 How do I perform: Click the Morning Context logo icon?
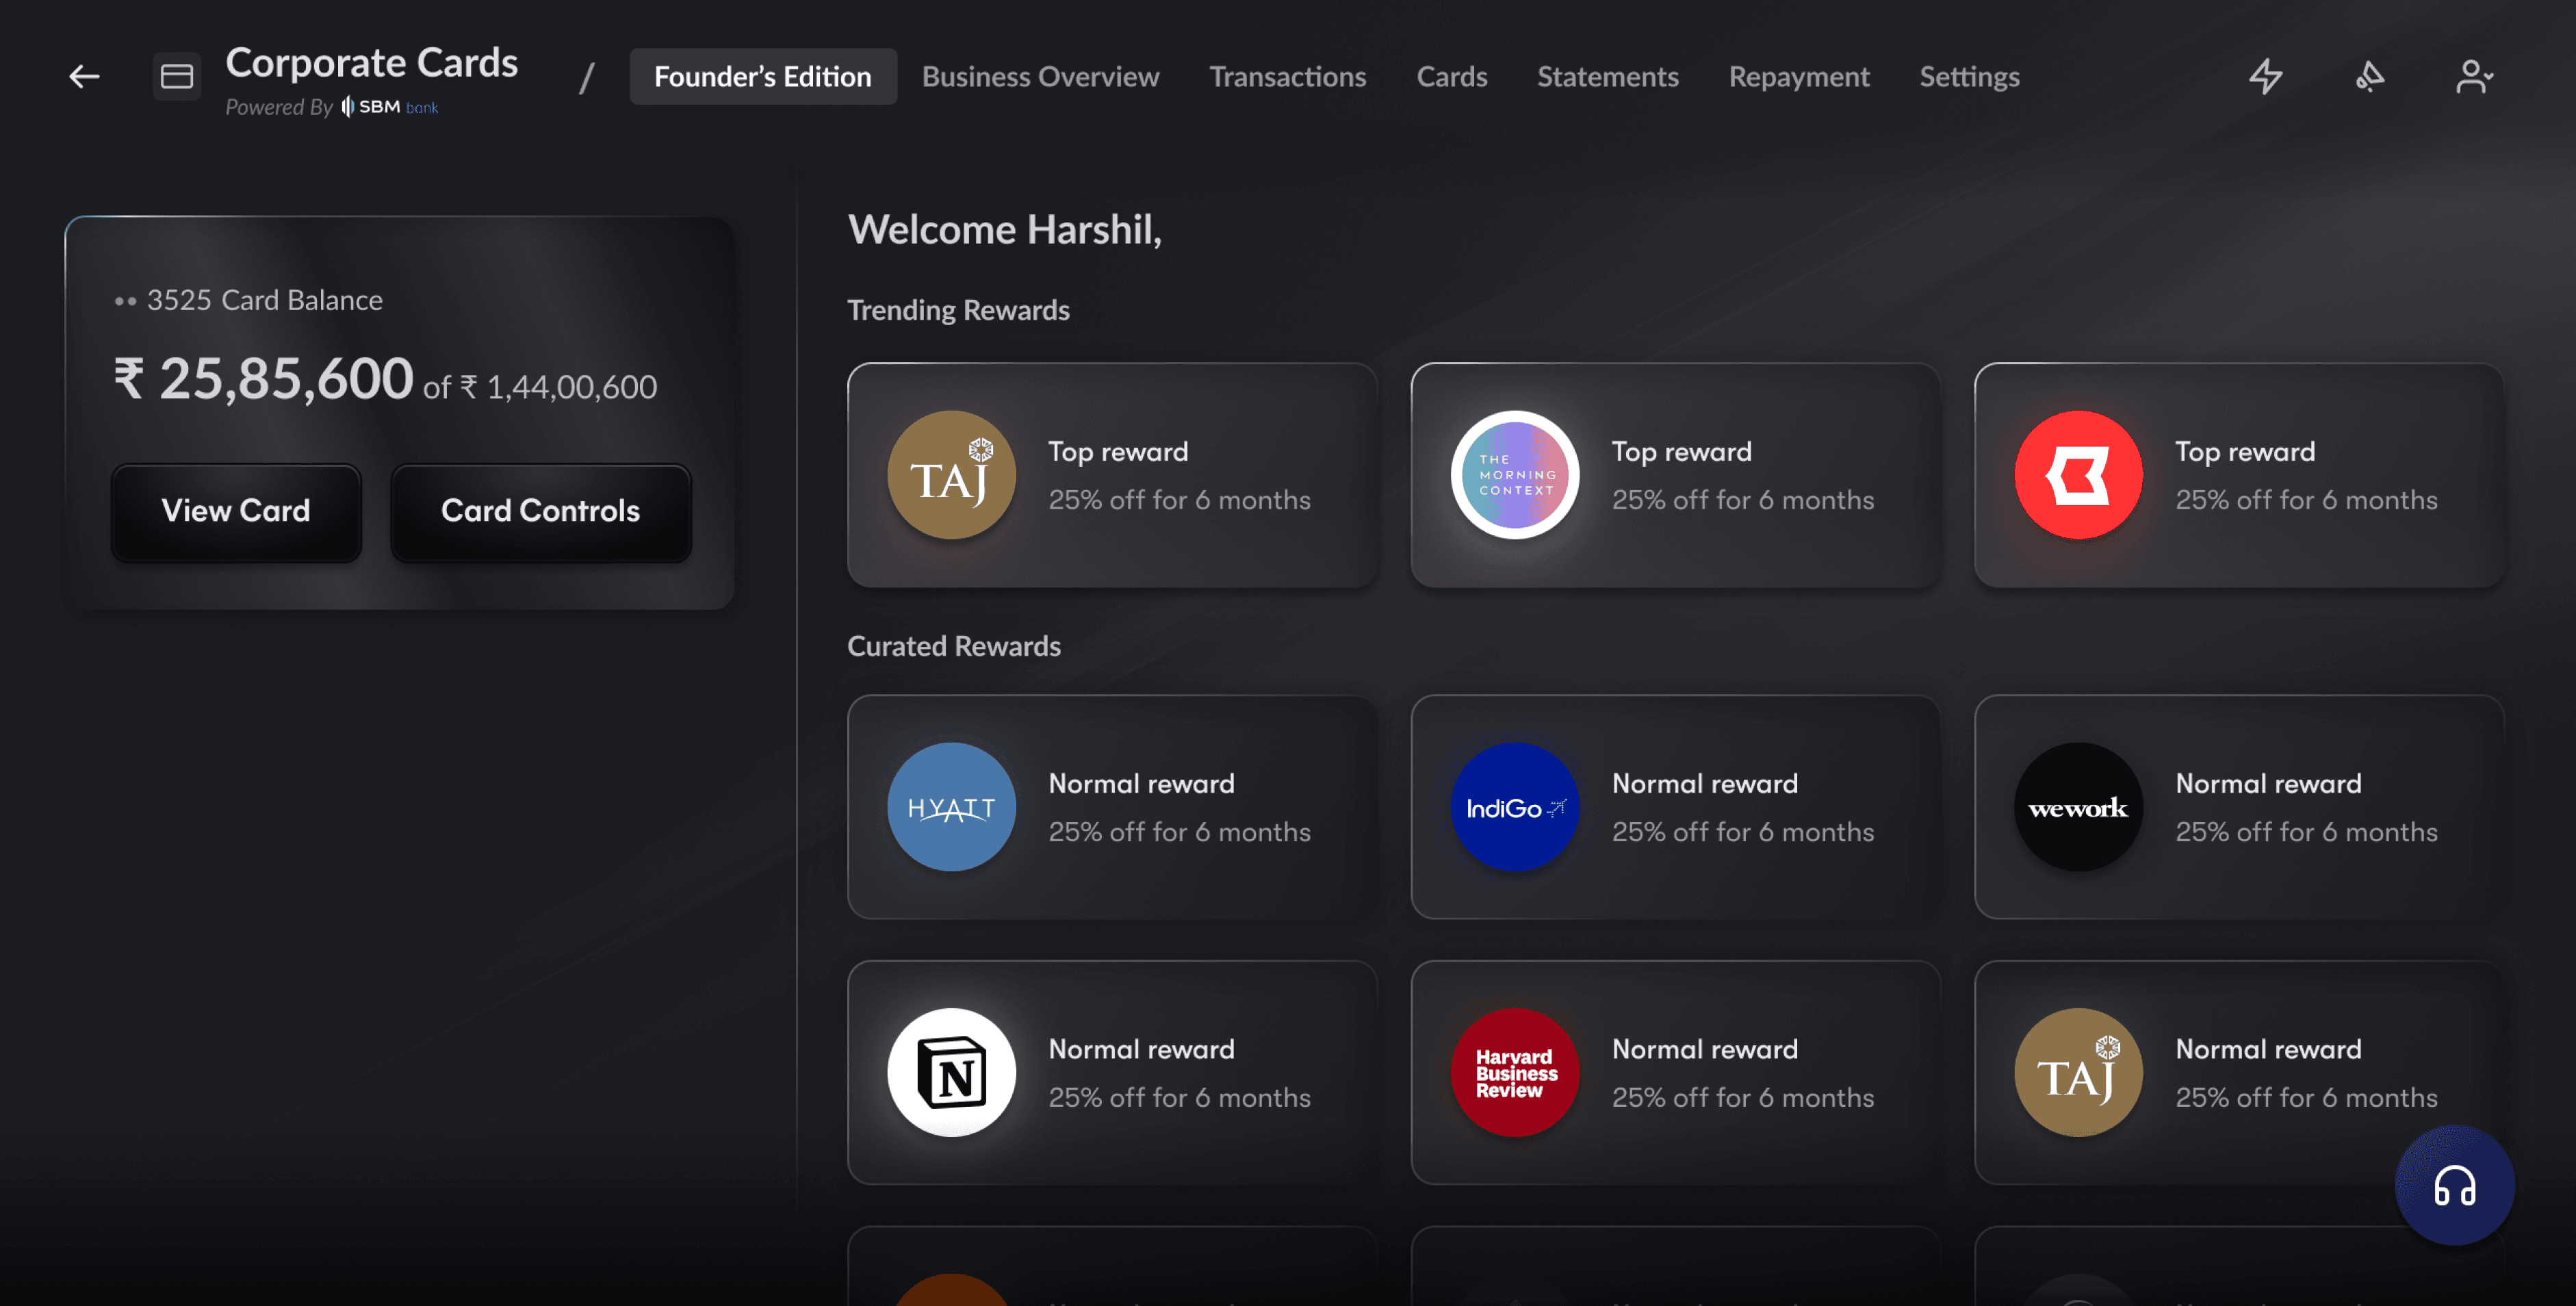click(1514, 475)
